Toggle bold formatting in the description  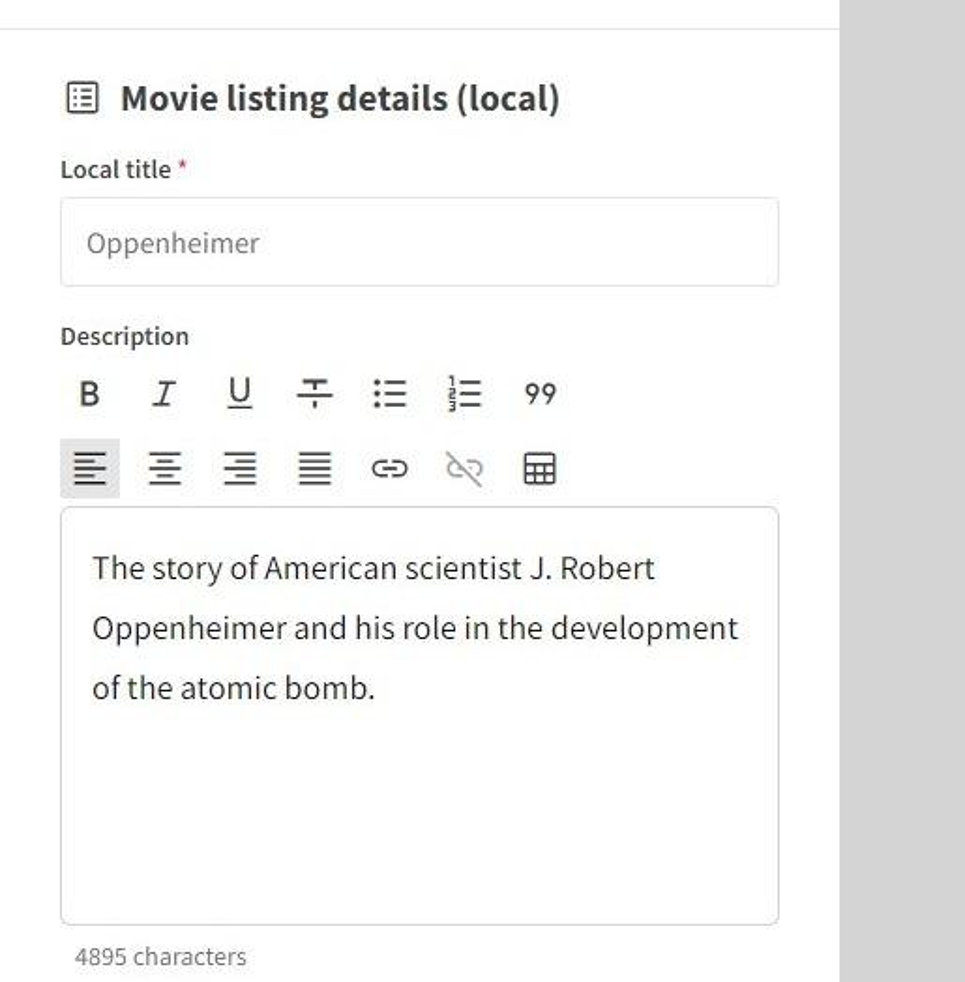[x=89, y=394]
